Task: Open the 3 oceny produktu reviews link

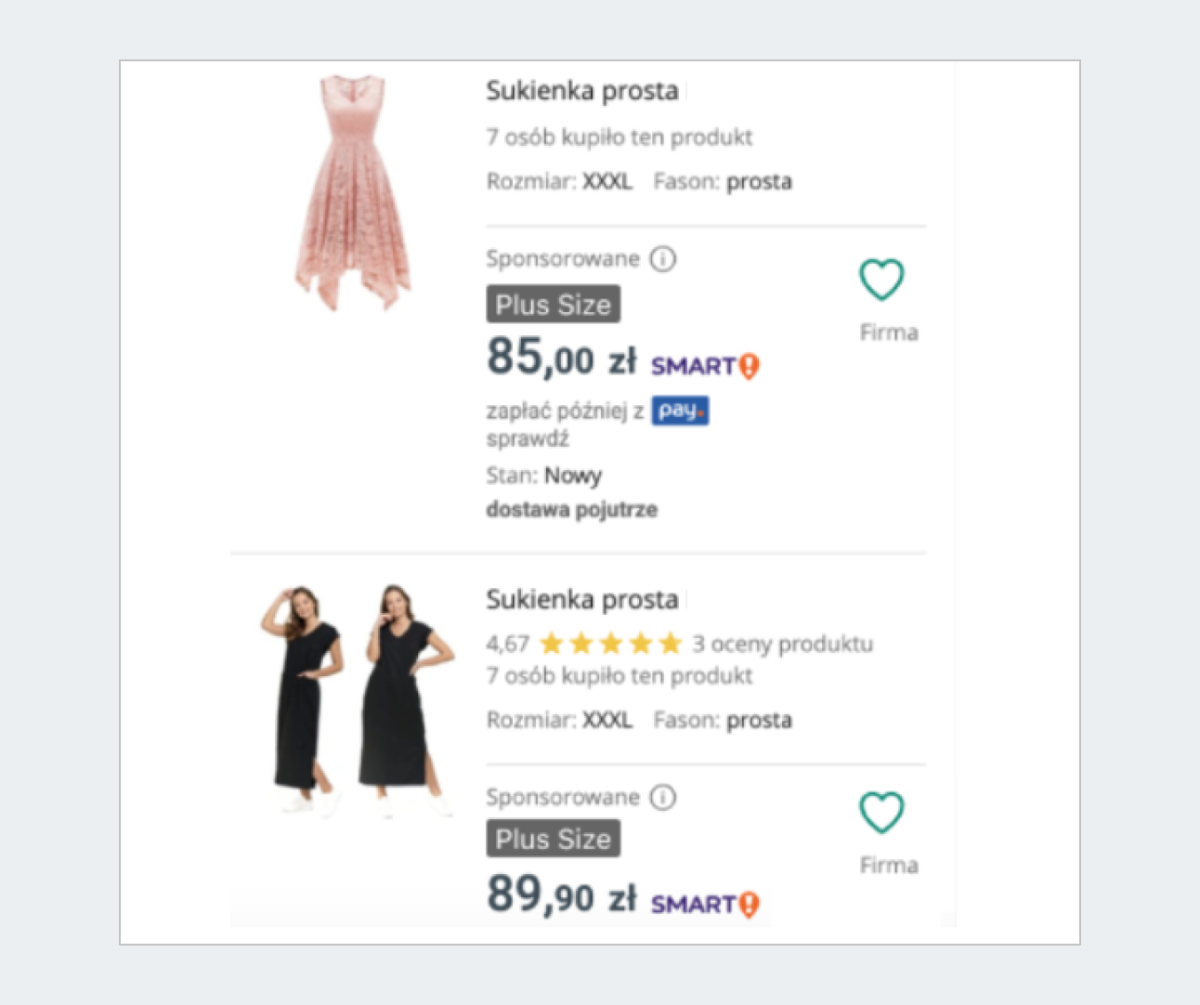Action: click(783, 644)
